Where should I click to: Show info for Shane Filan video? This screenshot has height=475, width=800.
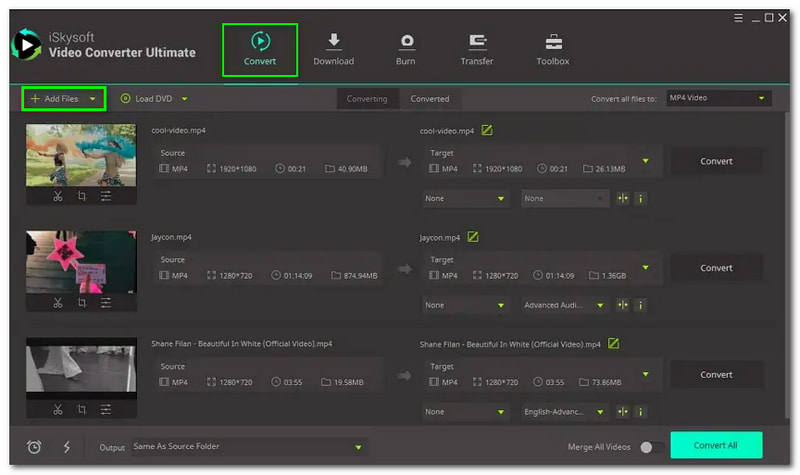point(641,411)
